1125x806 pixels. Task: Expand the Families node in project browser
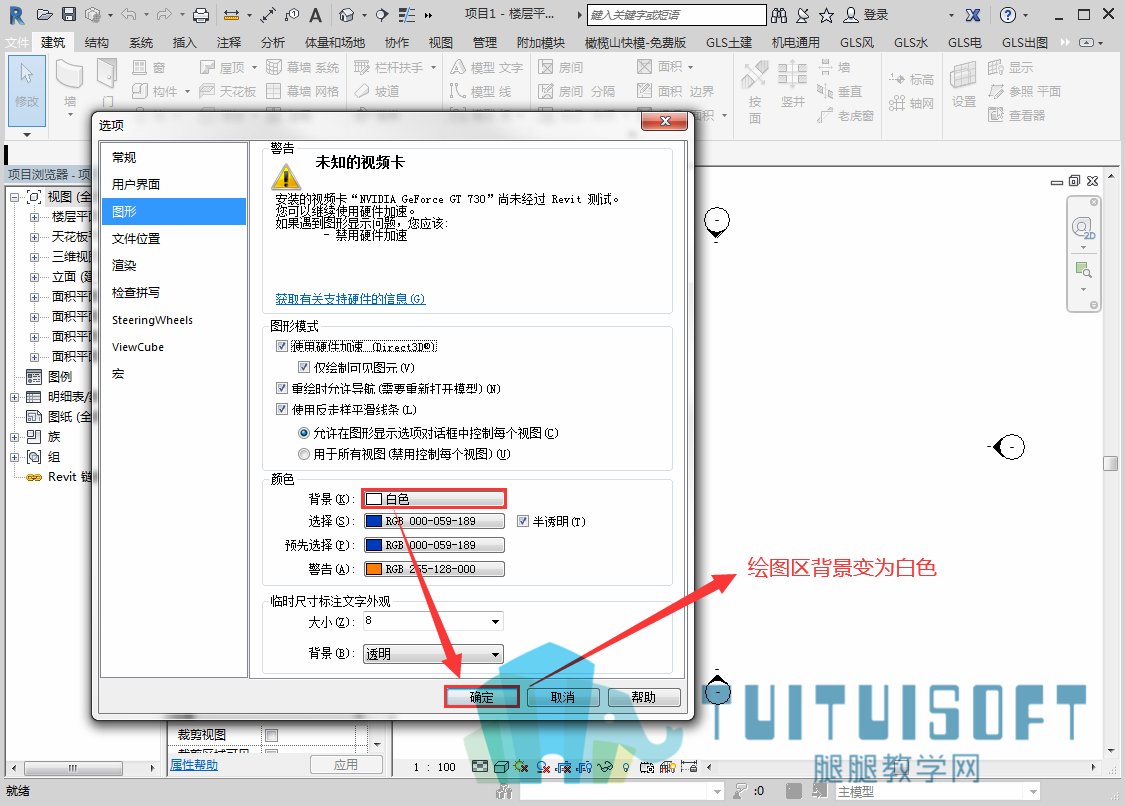[14, 436]
